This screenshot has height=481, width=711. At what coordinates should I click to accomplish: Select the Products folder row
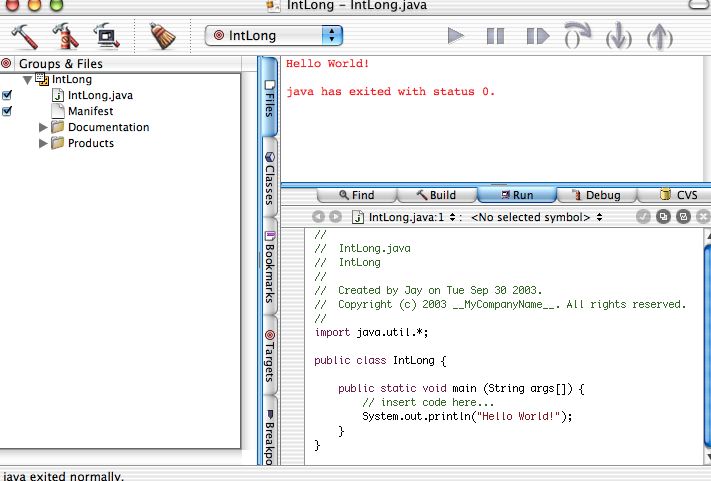click(91, 143)
